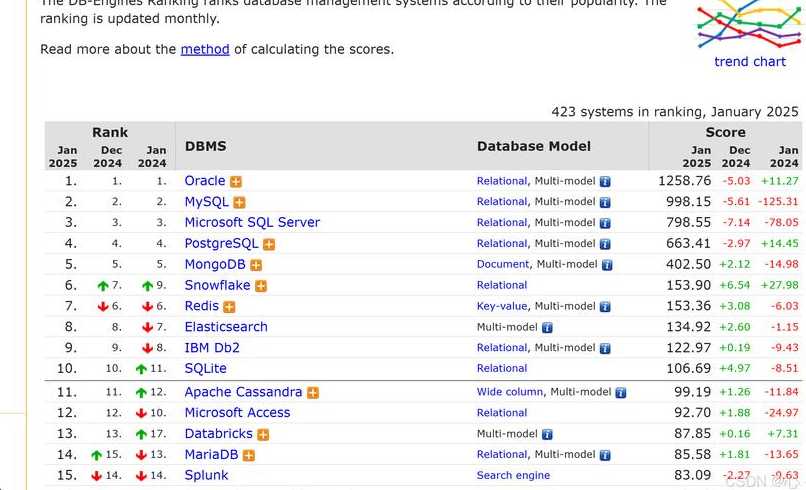
Task: Open the multi-model info icon in MongoDB row
Action: (607, 265)
